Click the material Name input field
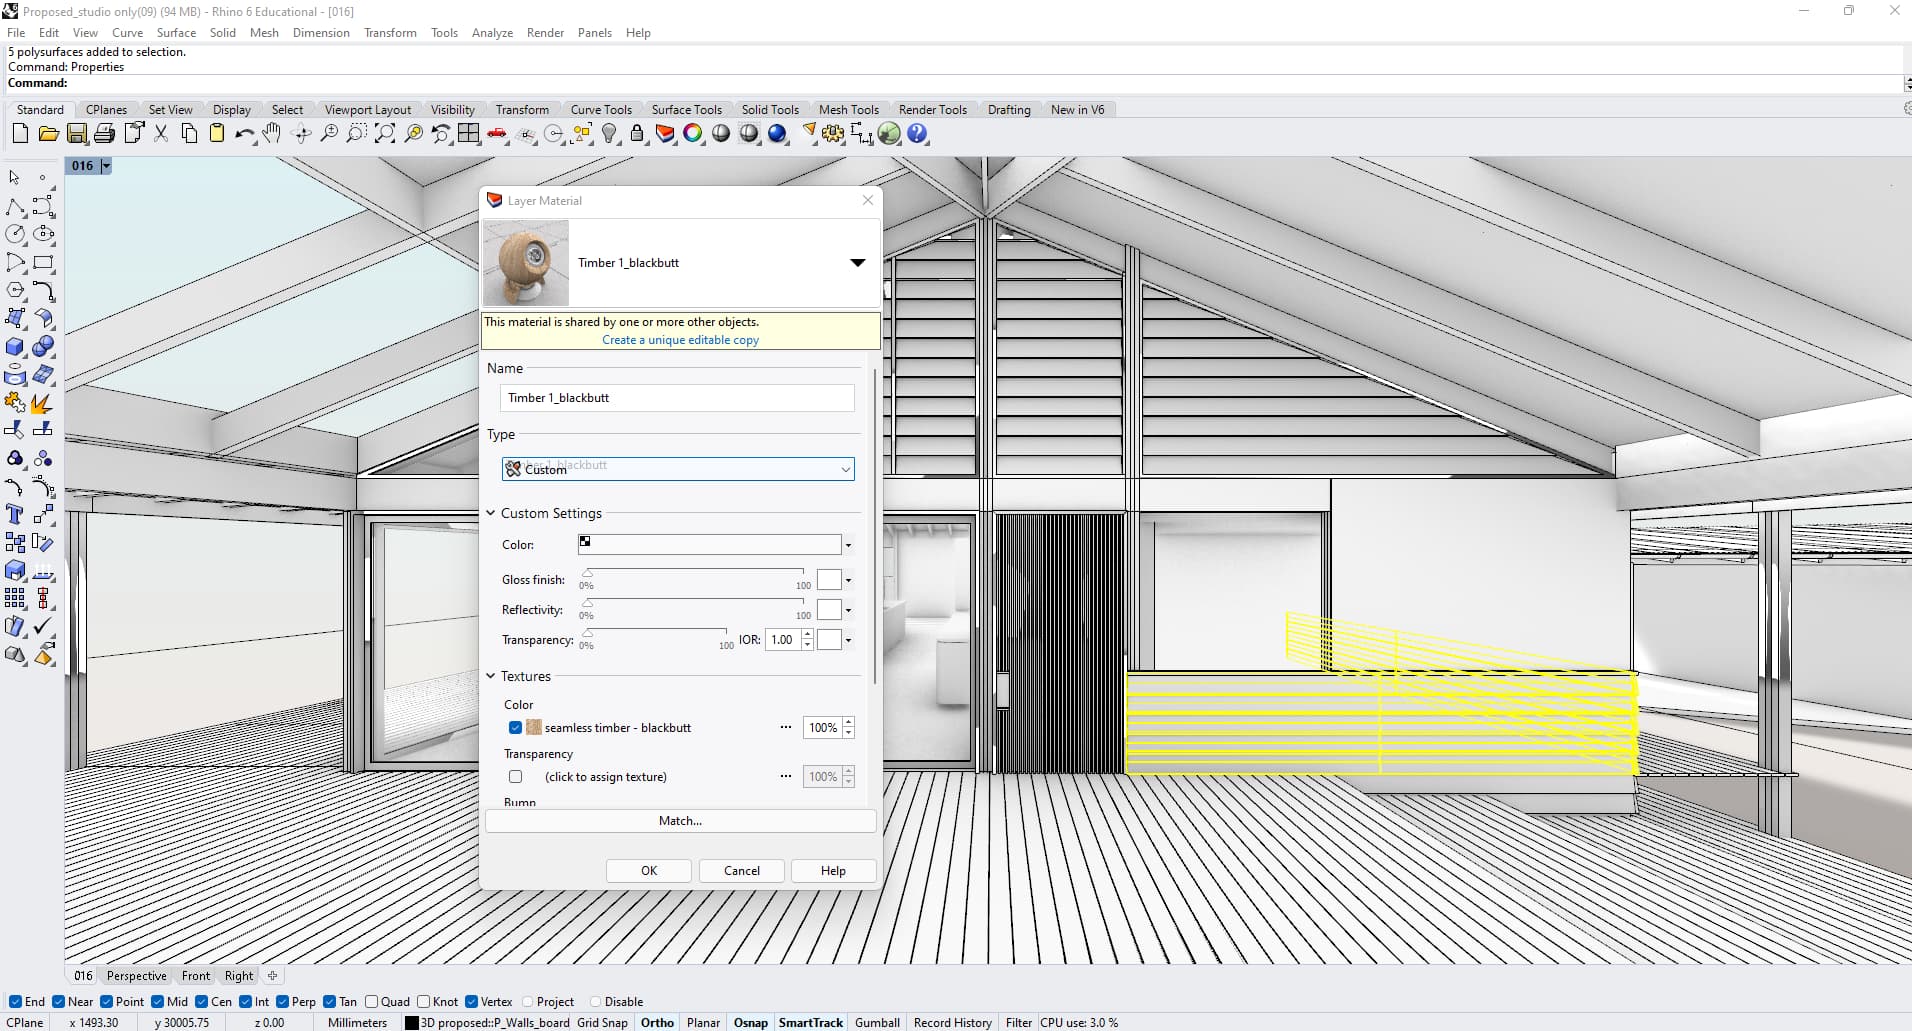 pyautogui.click(x=678, y=398)
